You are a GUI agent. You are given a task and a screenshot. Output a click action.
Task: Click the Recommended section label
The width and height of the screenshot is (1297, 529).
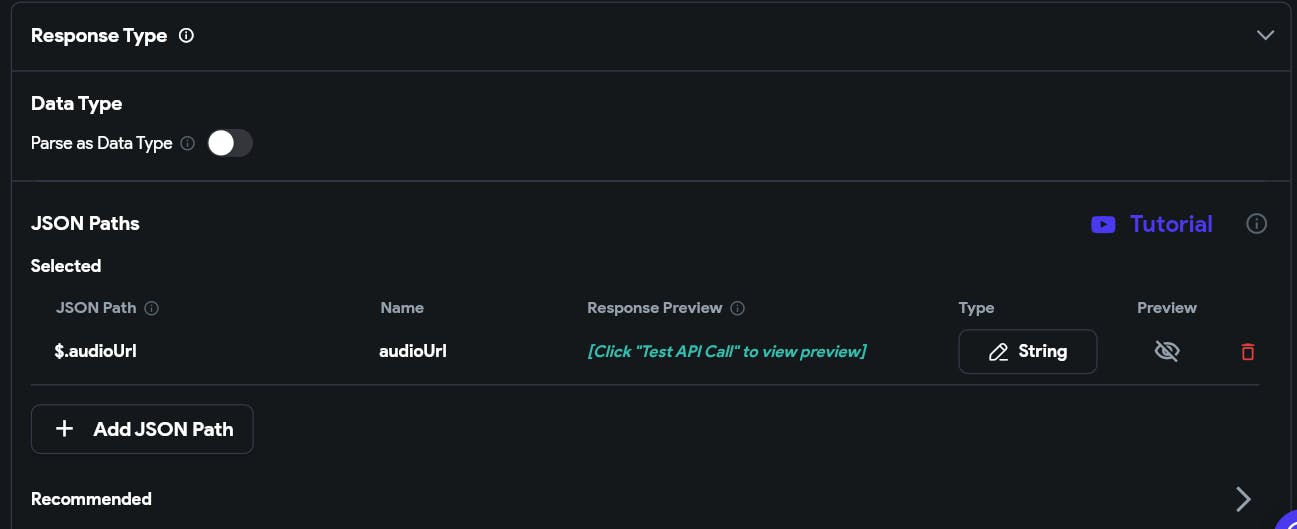point(91,499)
